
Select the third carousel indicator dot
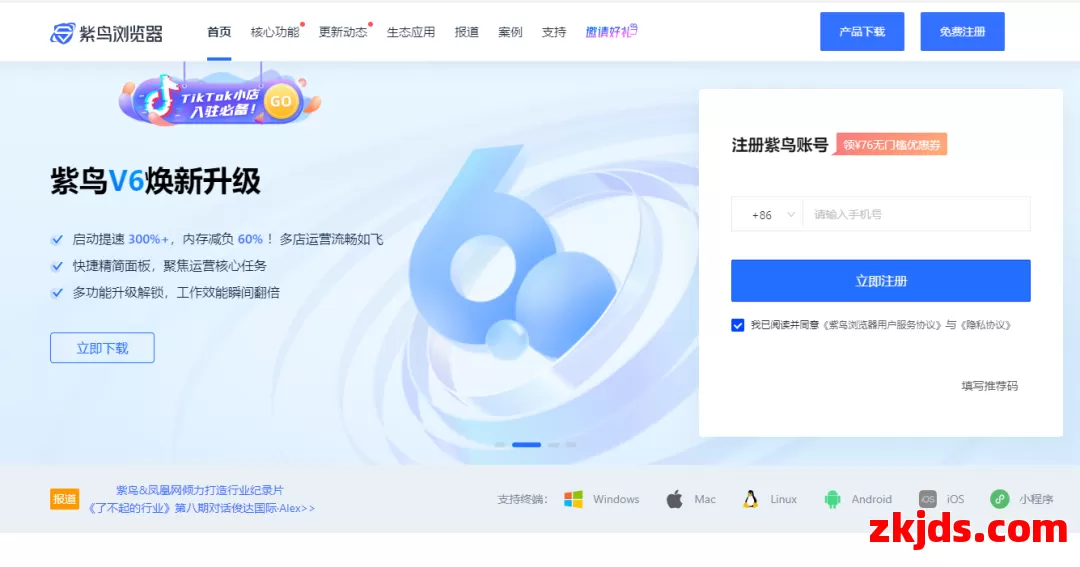pos(553,445)
